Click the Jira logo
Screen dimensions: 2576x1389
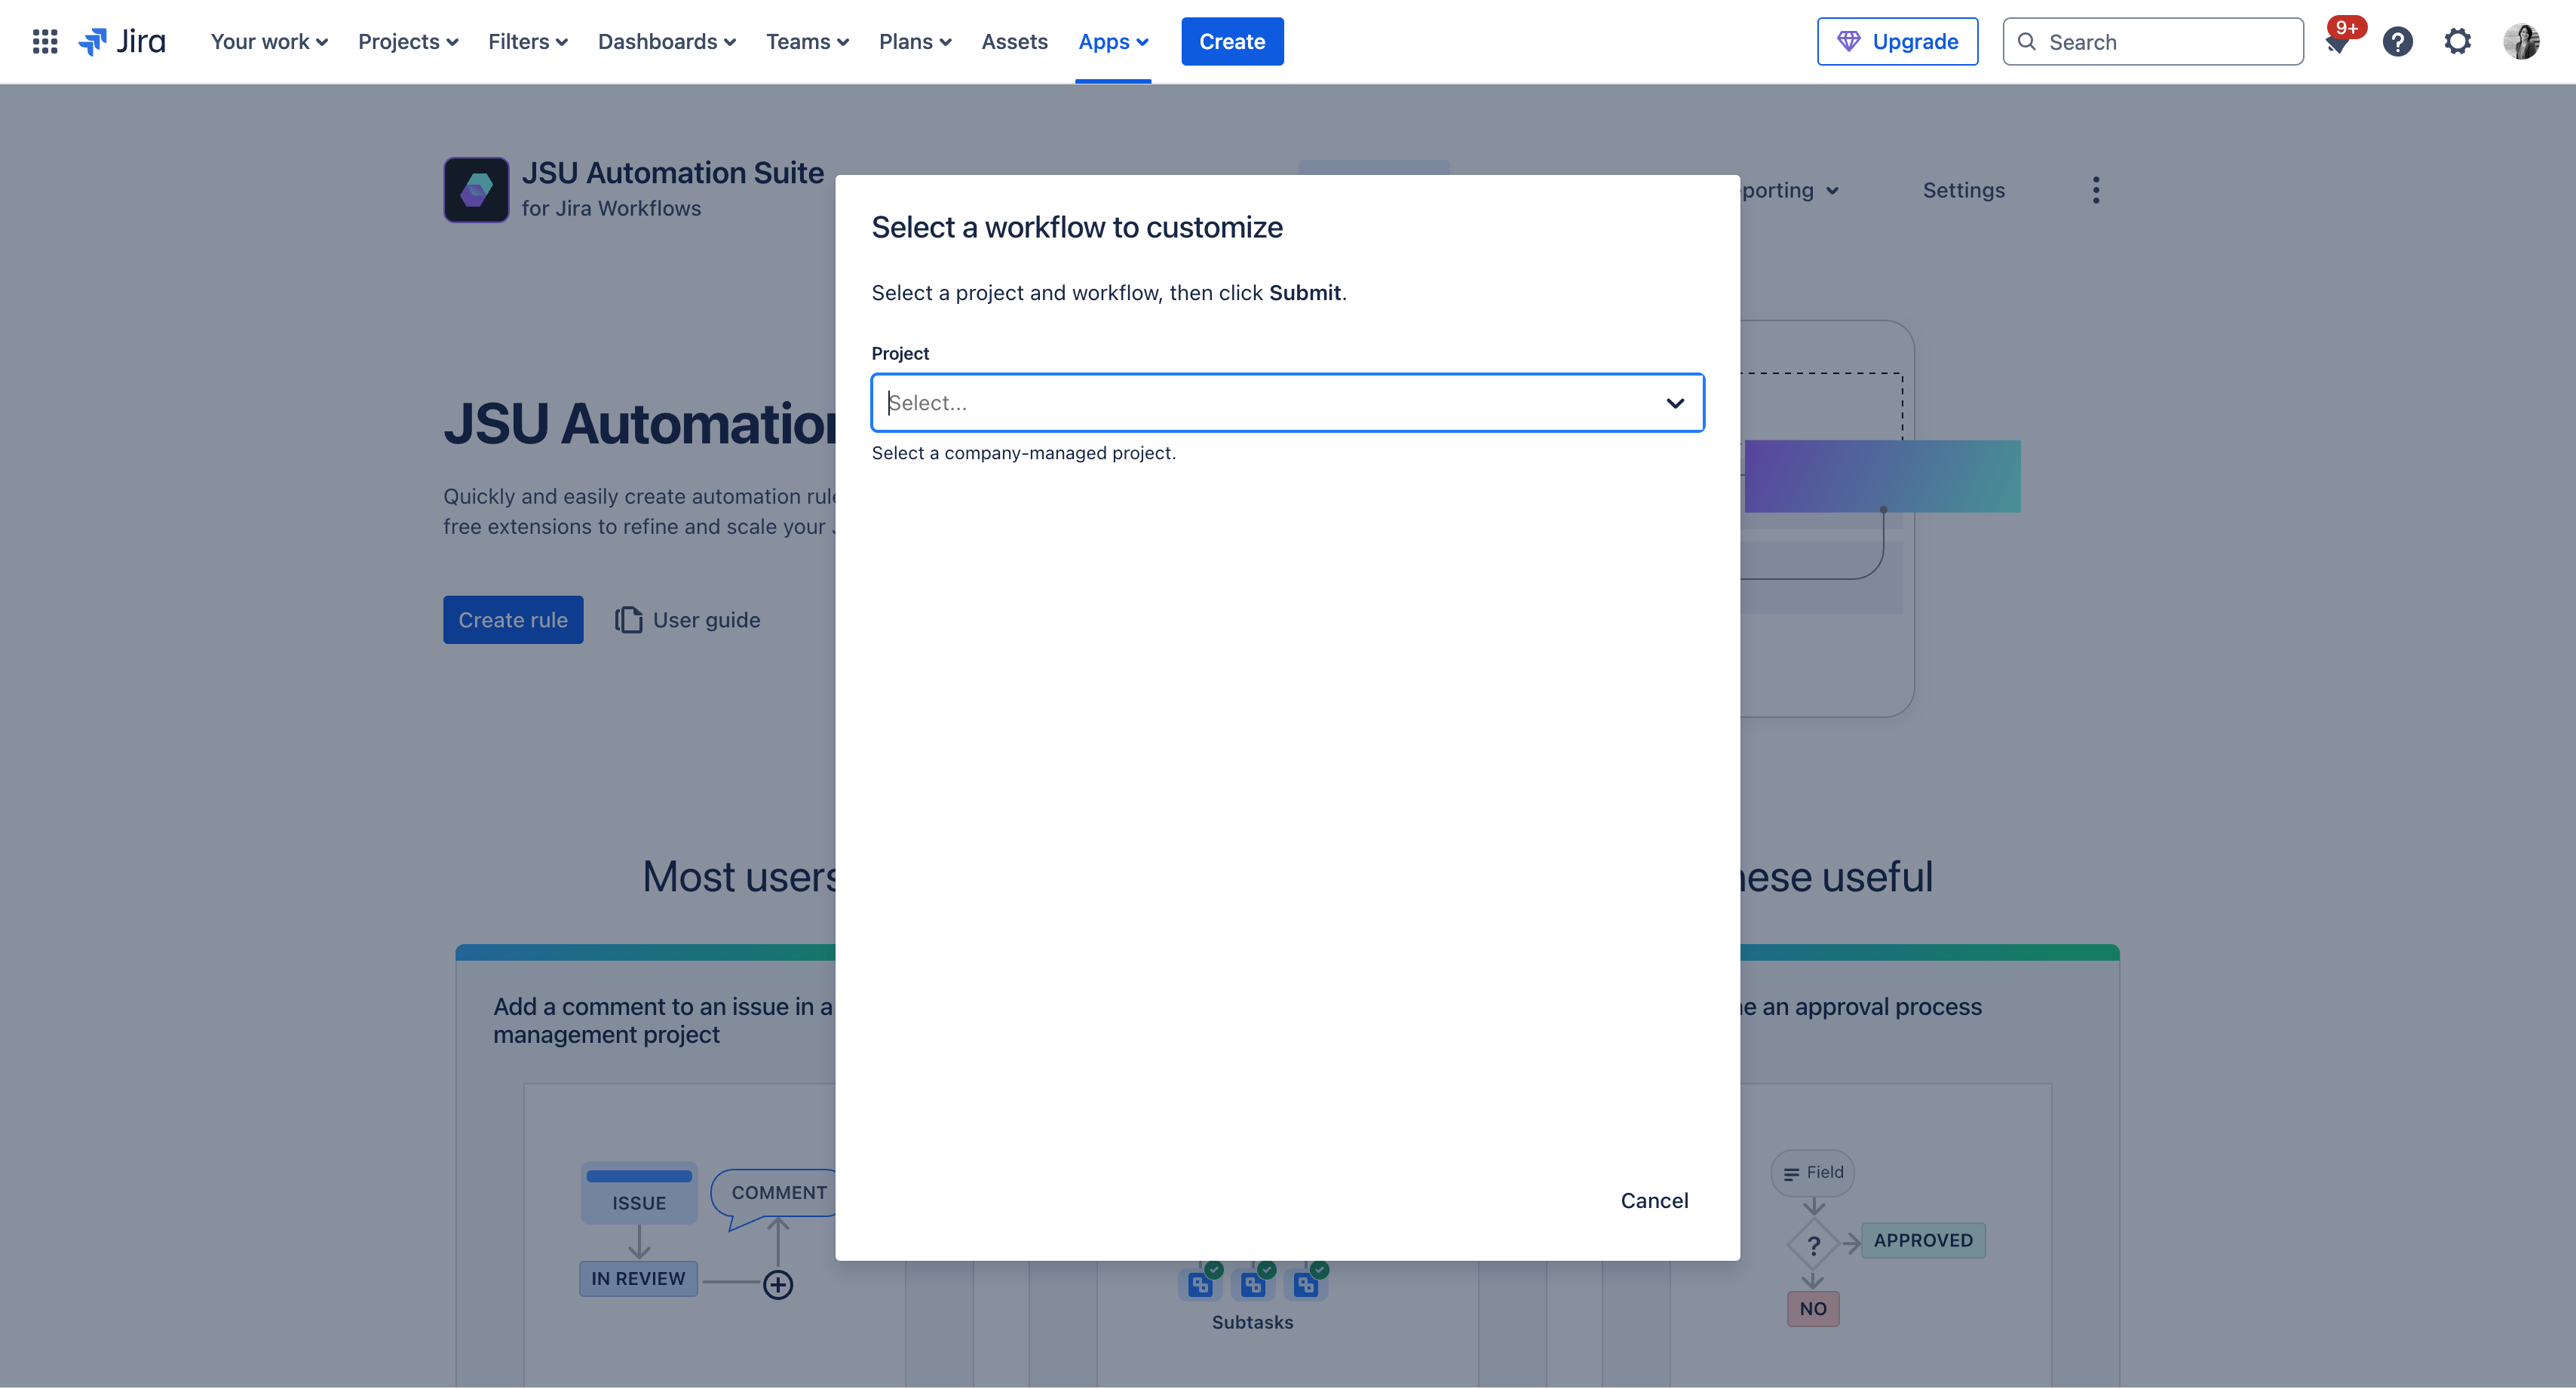pos(122,41)
